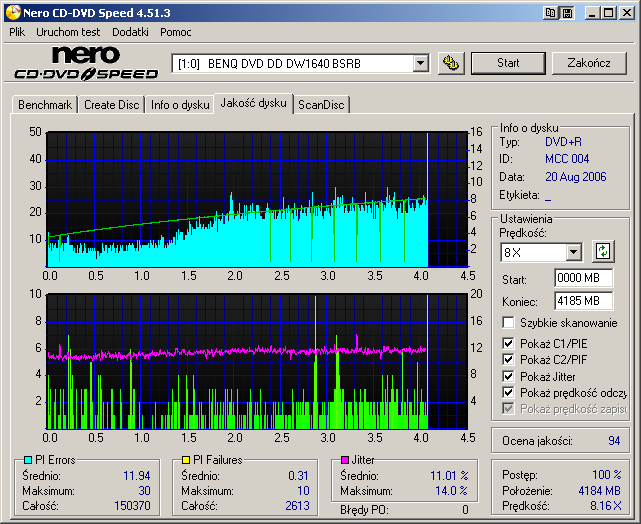Click the Start button

[x=508, y=63]
